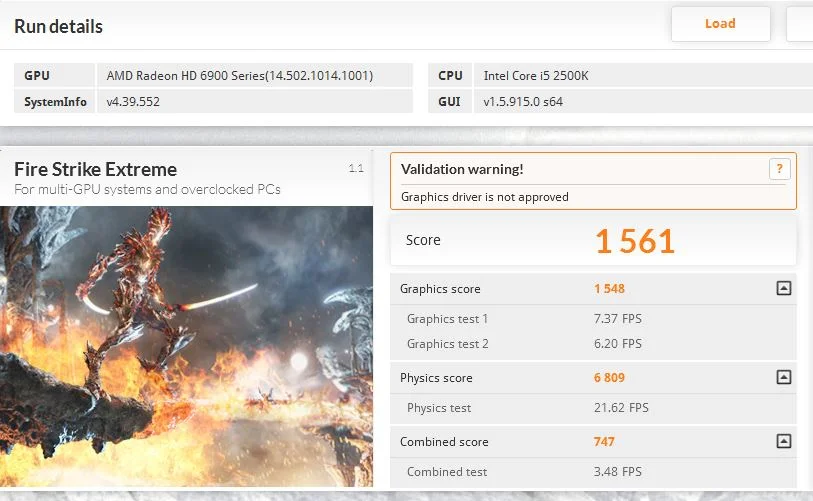Select the GPU value AMD Radeon HD 6900 Series
Viewport: 813px width, 501px height.
point(240,76)
